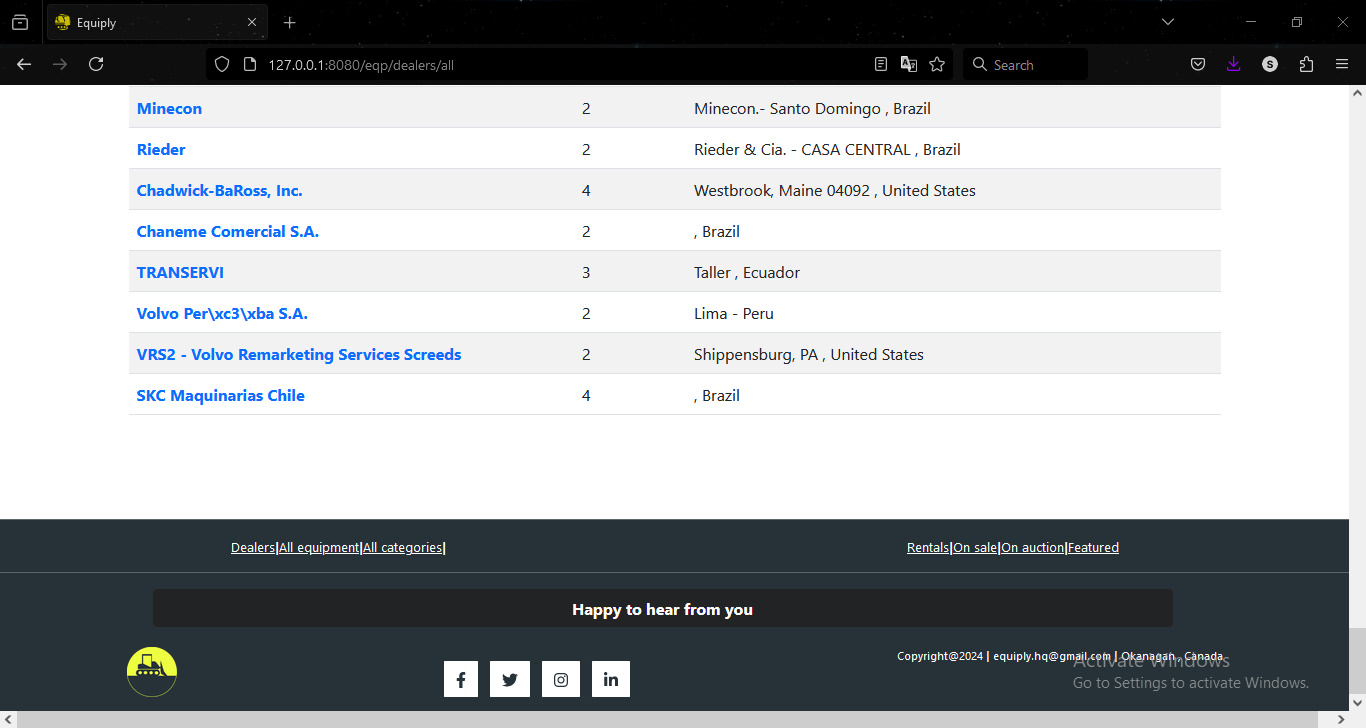Open the tracking protection shield icon
This screenshot has height=728, width=1366.
click(x=221, y=64)
